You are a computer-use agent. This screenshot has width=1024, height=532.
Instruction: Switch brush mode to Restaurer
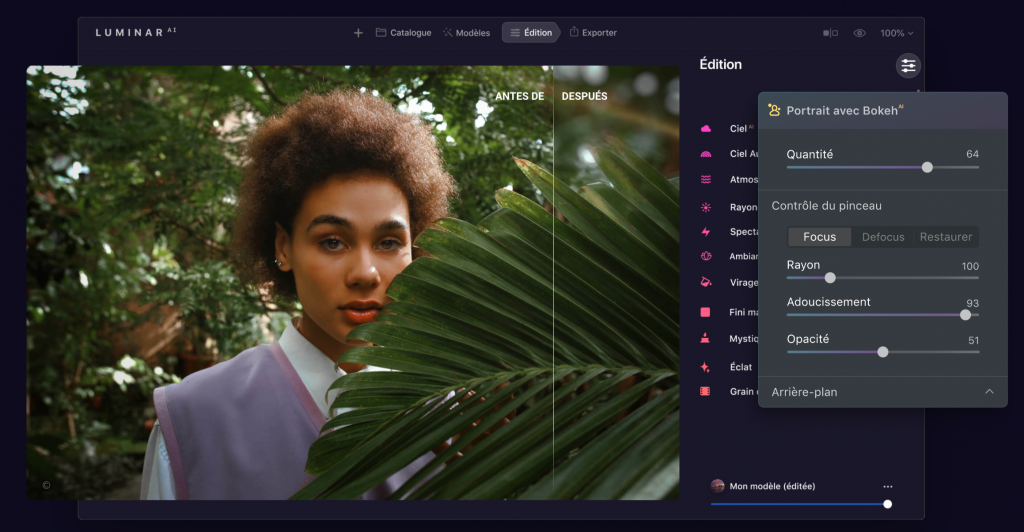click(x=945, y=237)
